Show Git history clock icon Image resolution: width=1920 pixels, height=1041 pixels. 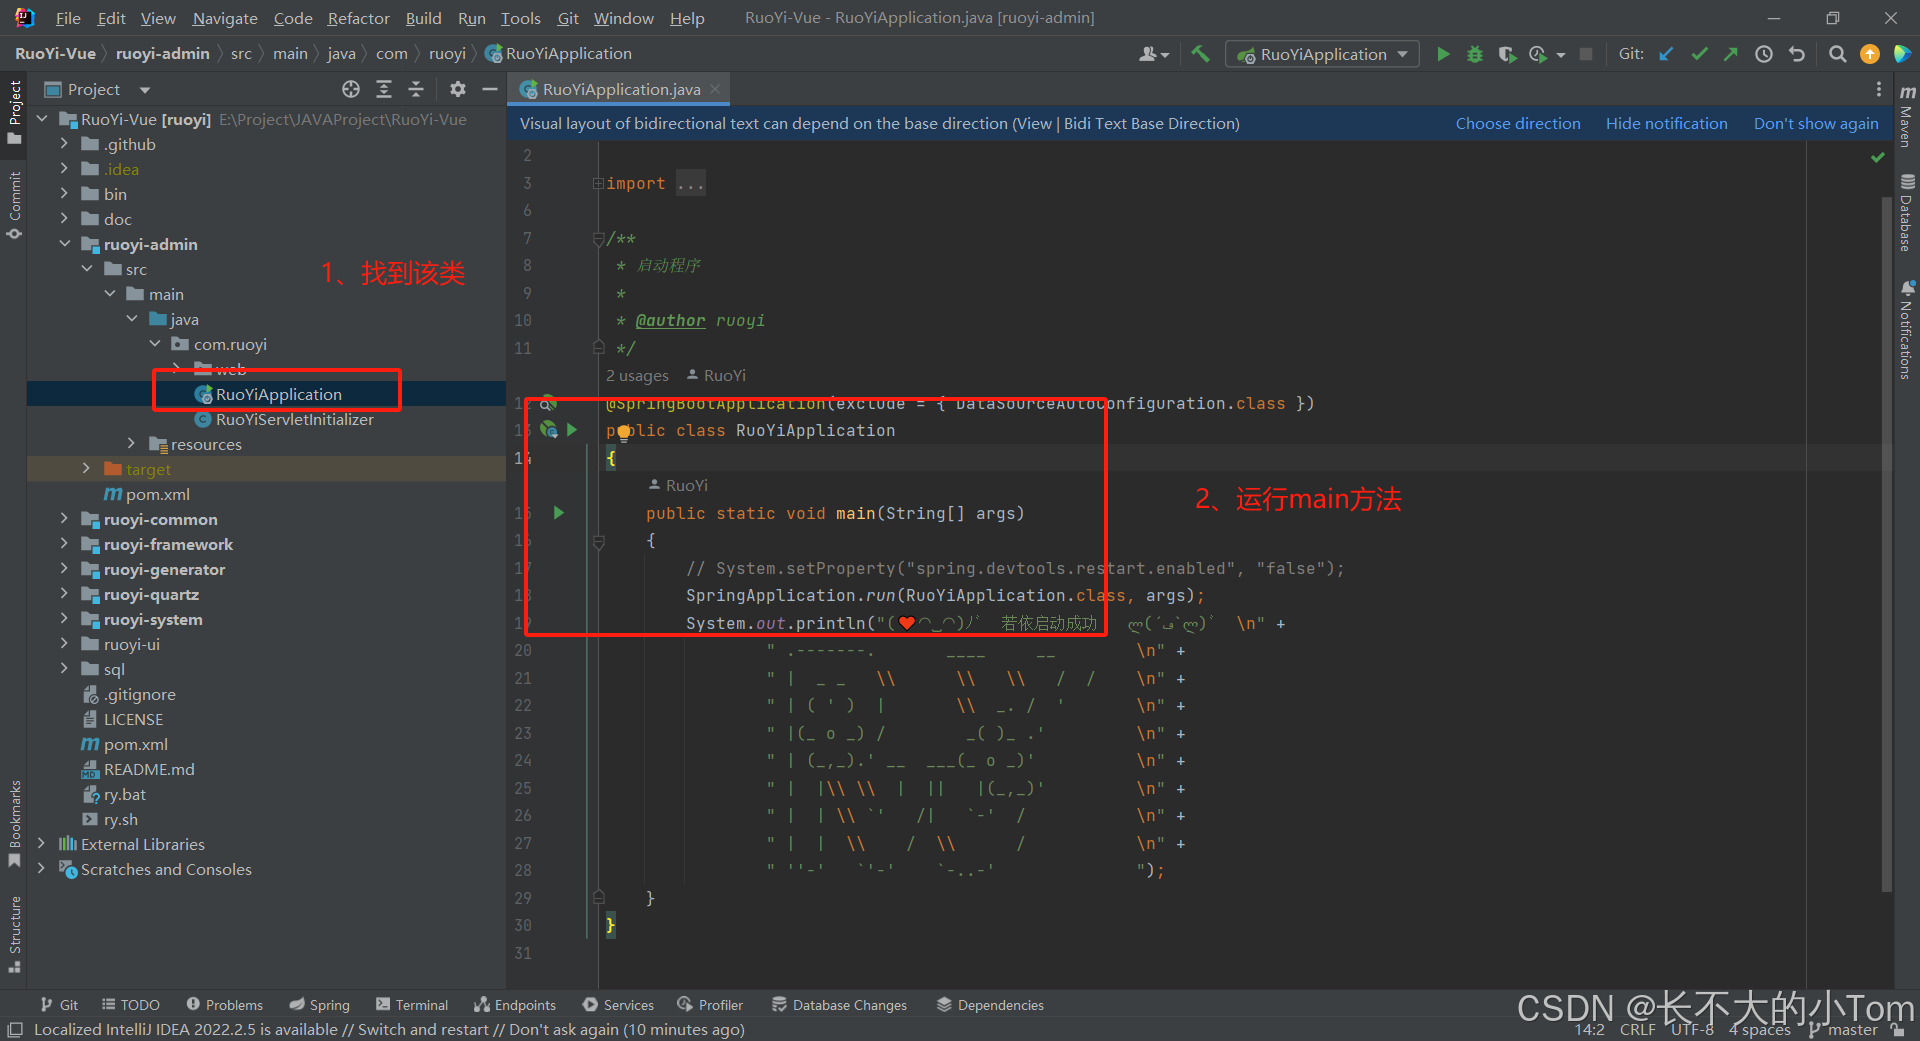coord(1764,54)
